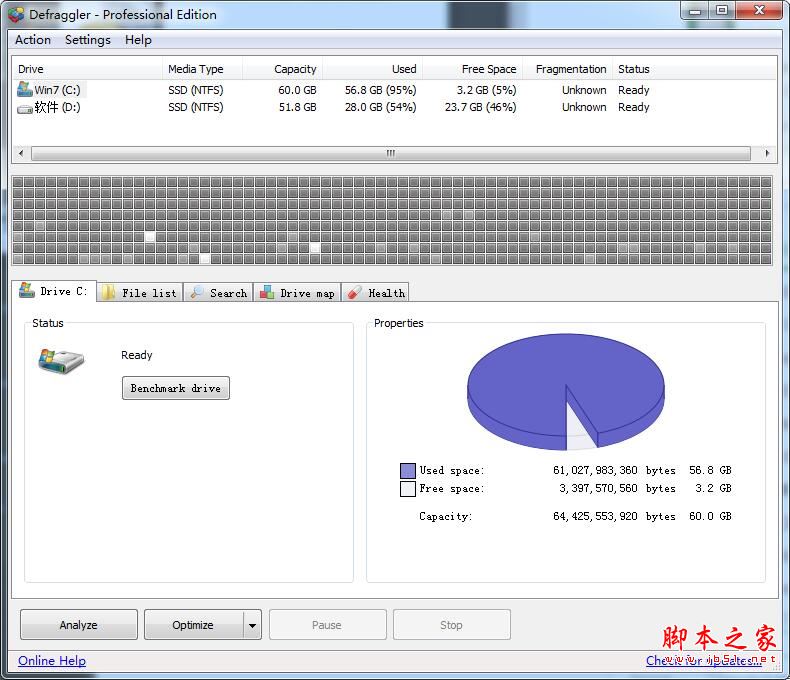The width and height of the screenshot is (790, 680).
Task: Open the Check for updates link
Action: (703, 660)
